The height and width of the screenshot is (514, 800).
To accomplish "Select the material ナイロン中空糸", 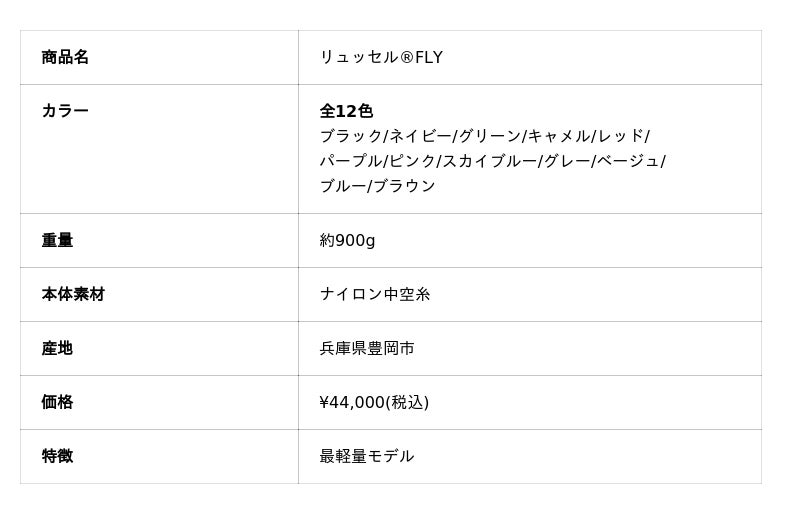I will (375, 294).
